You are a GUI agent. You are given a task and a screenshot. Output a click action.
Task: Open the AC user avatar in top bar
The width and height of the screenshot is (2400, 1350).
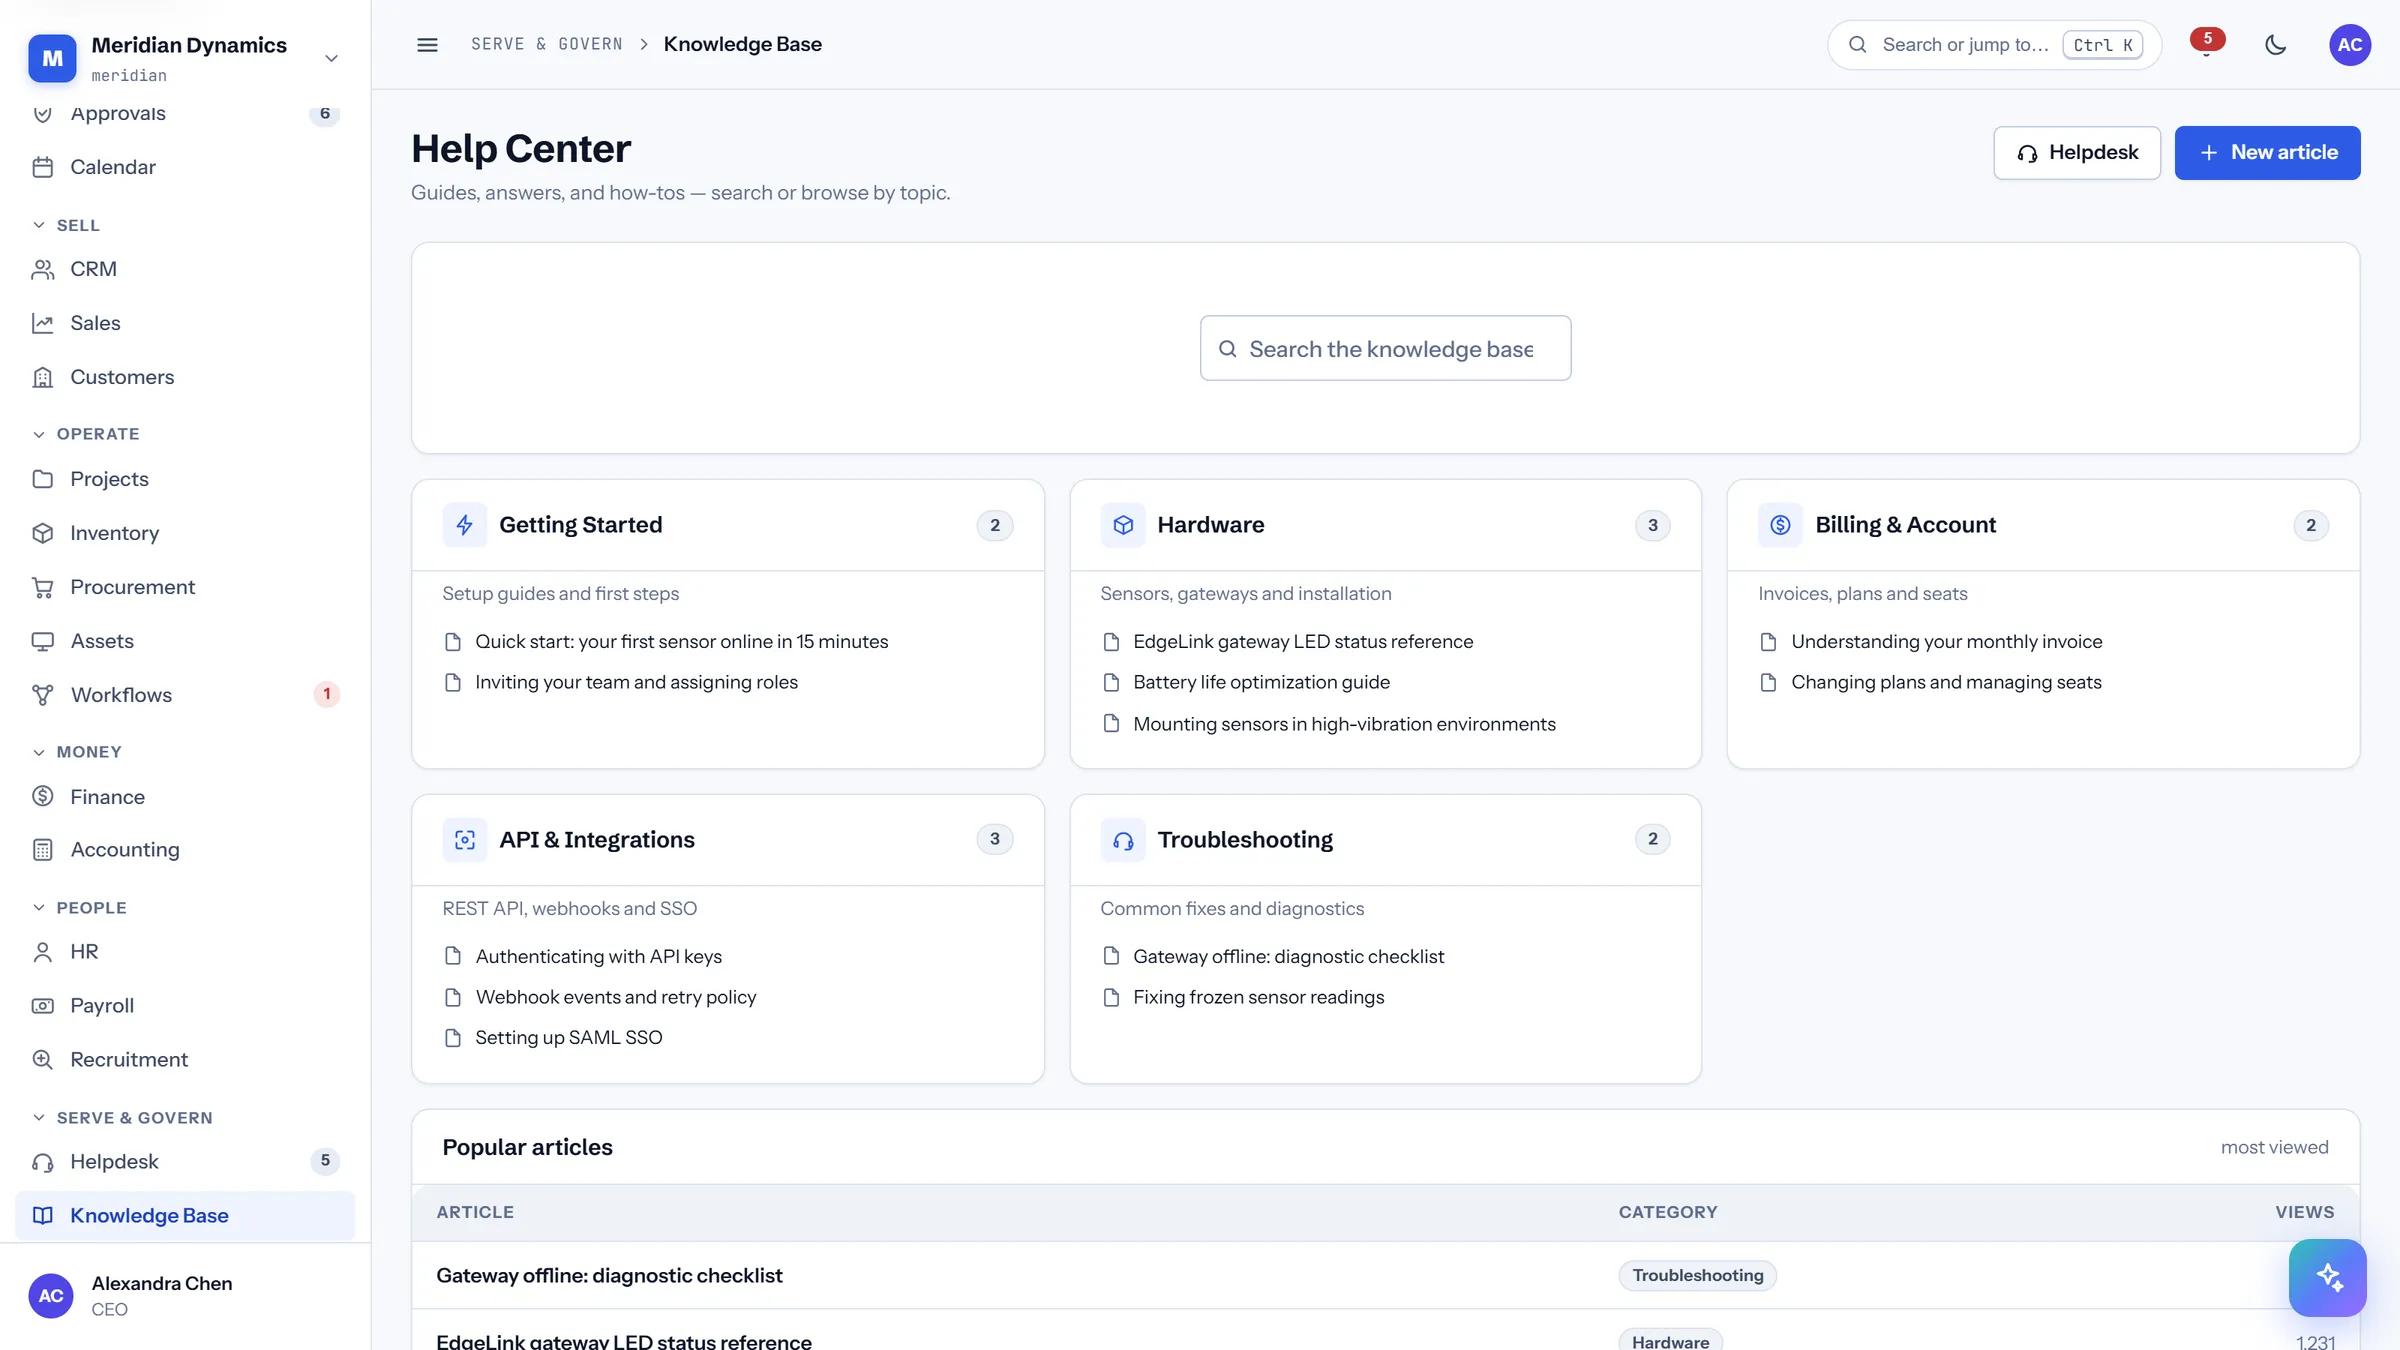tap(2350, 45)
